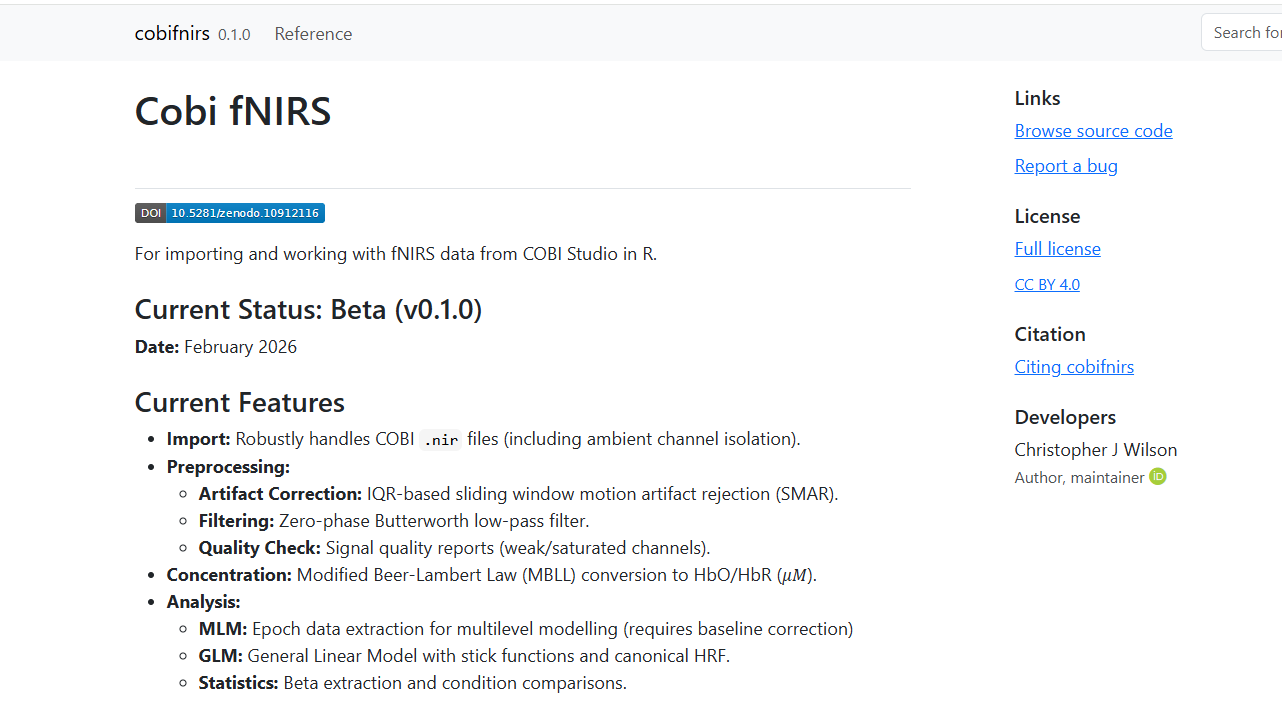Open the Browse source code link
The height and width of the screenshot is (726, 1282).
pos(1093,131)
